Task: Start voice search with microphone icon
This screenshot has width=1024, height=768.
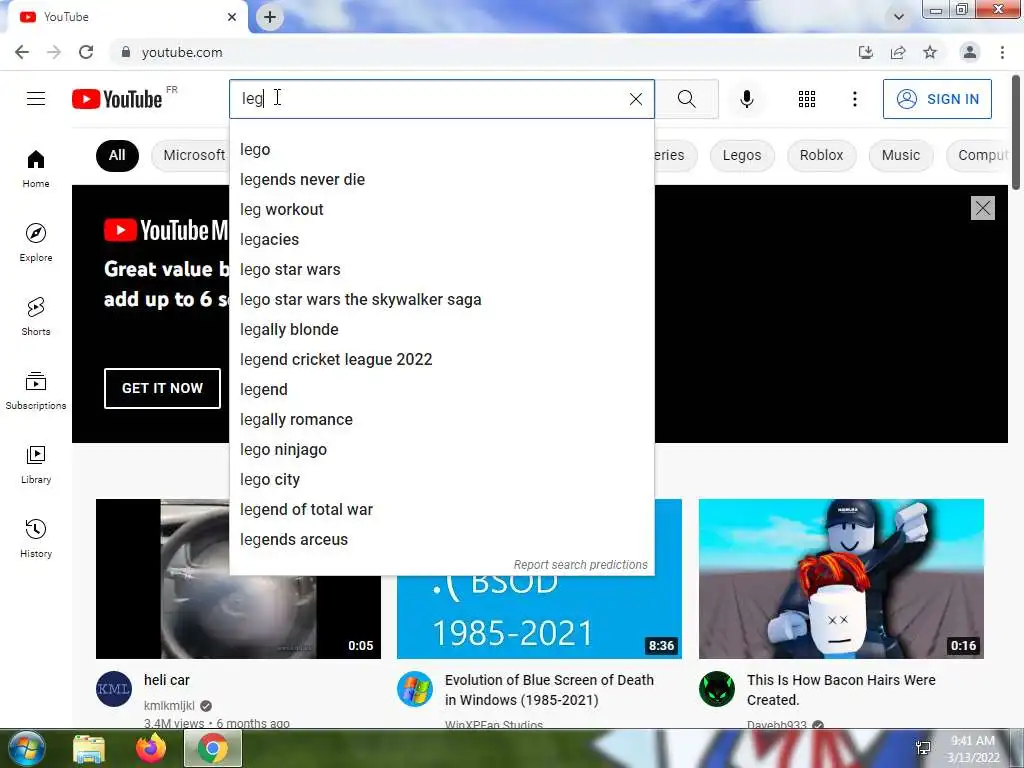Action: coord(746,99)
